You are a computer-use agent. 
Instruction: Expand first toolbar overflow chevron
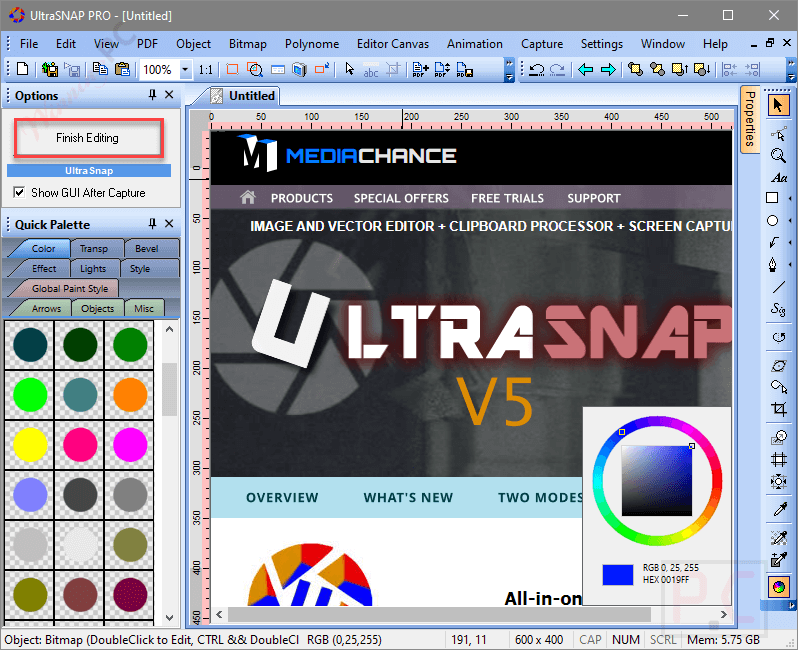(x=509, y=70)
